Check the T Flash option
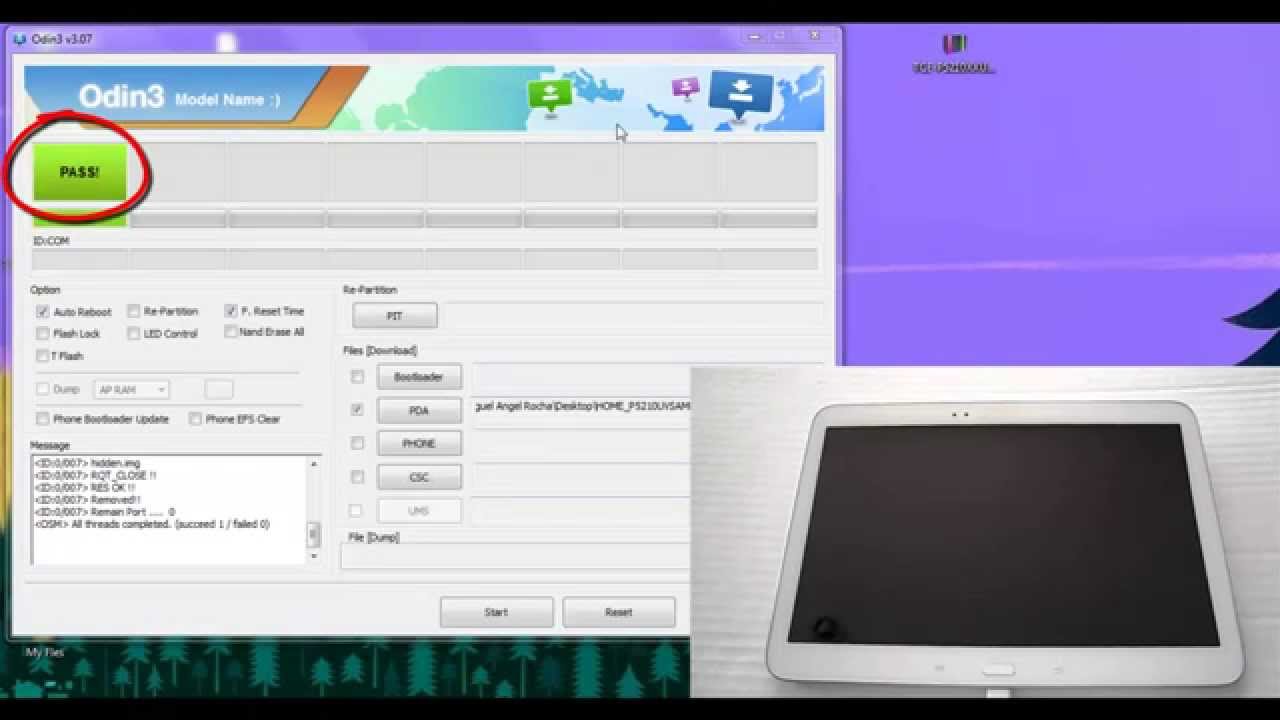This screenshot has width=1280, height=720. pos(43,356)
